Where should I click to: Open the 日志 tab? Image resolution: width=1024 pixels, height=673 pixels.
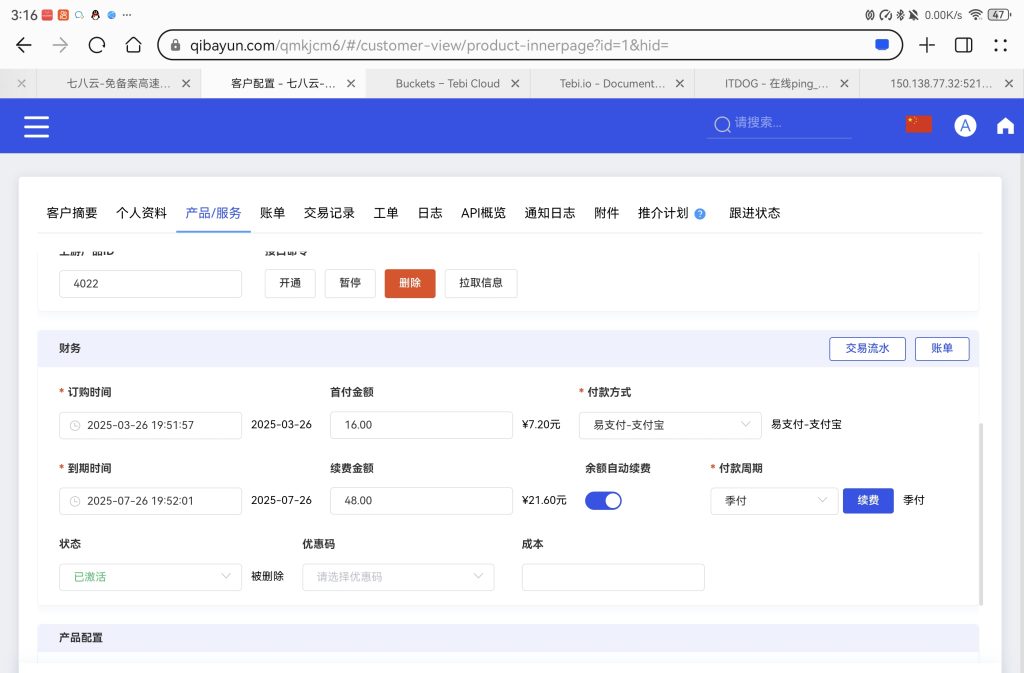(430, 213)
